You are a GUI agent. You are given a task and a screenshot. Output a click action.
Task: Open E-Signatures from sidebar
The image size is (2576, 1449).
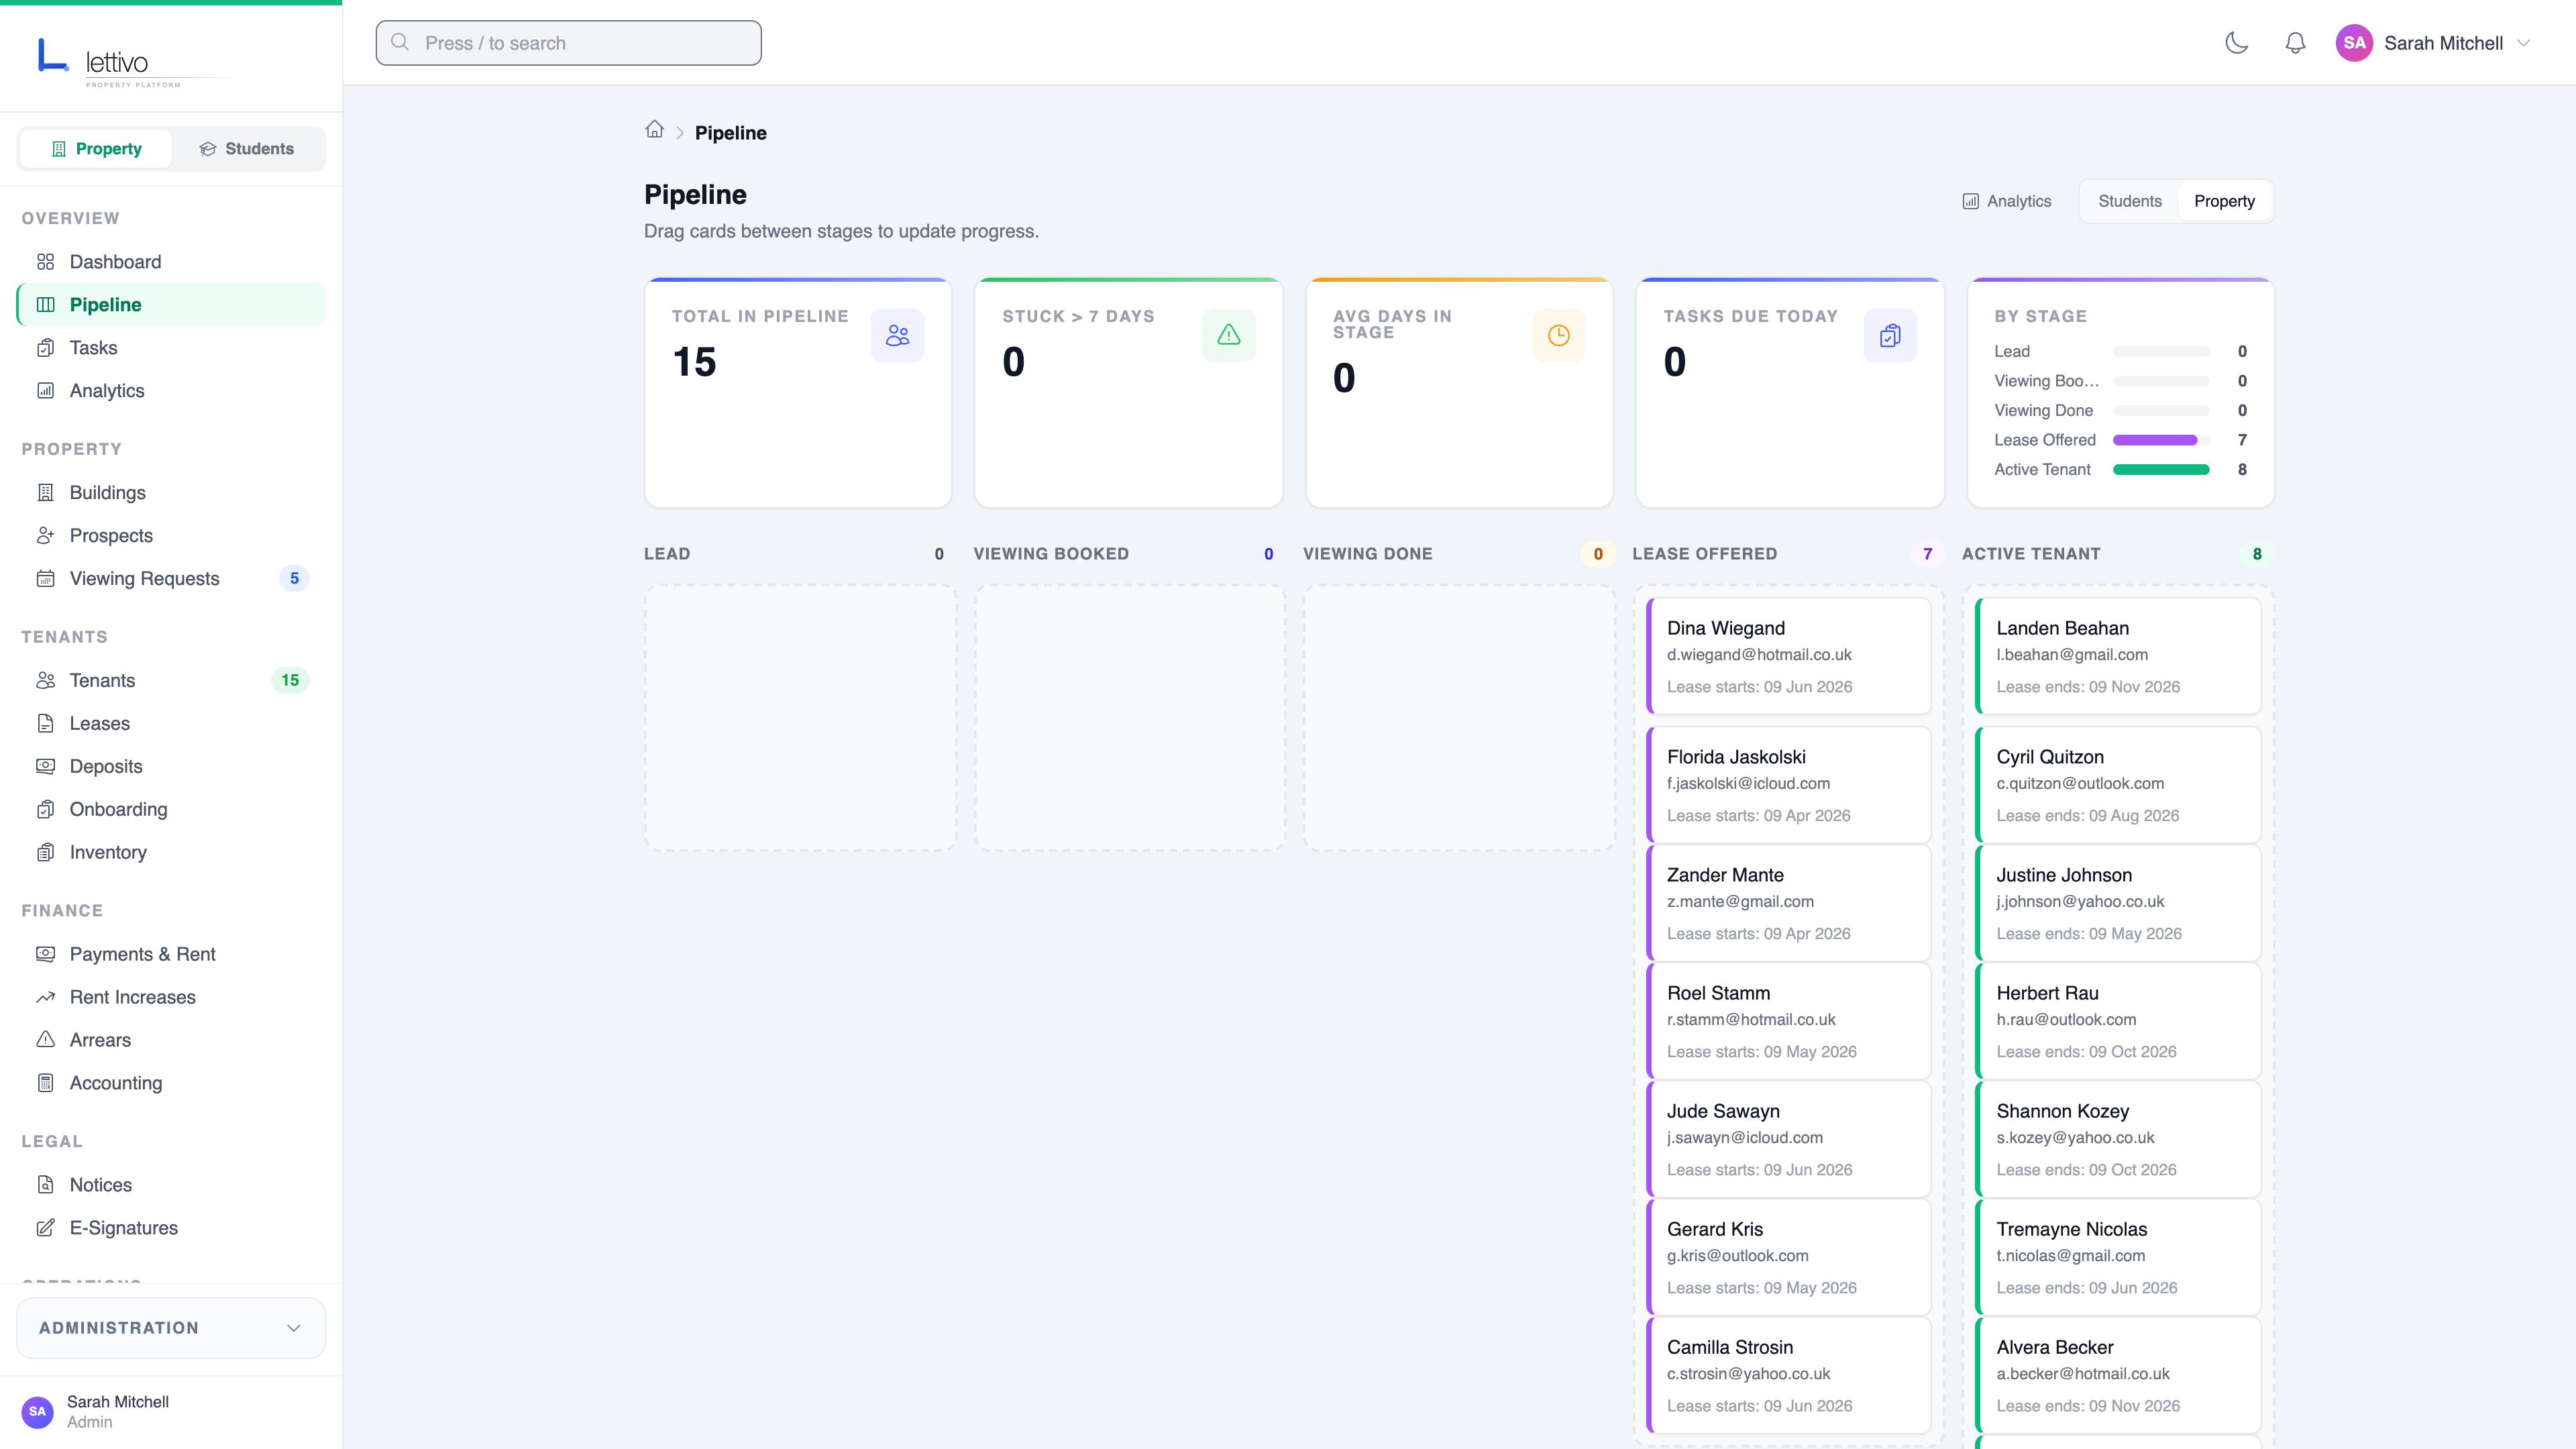(x=123, y=1228)
